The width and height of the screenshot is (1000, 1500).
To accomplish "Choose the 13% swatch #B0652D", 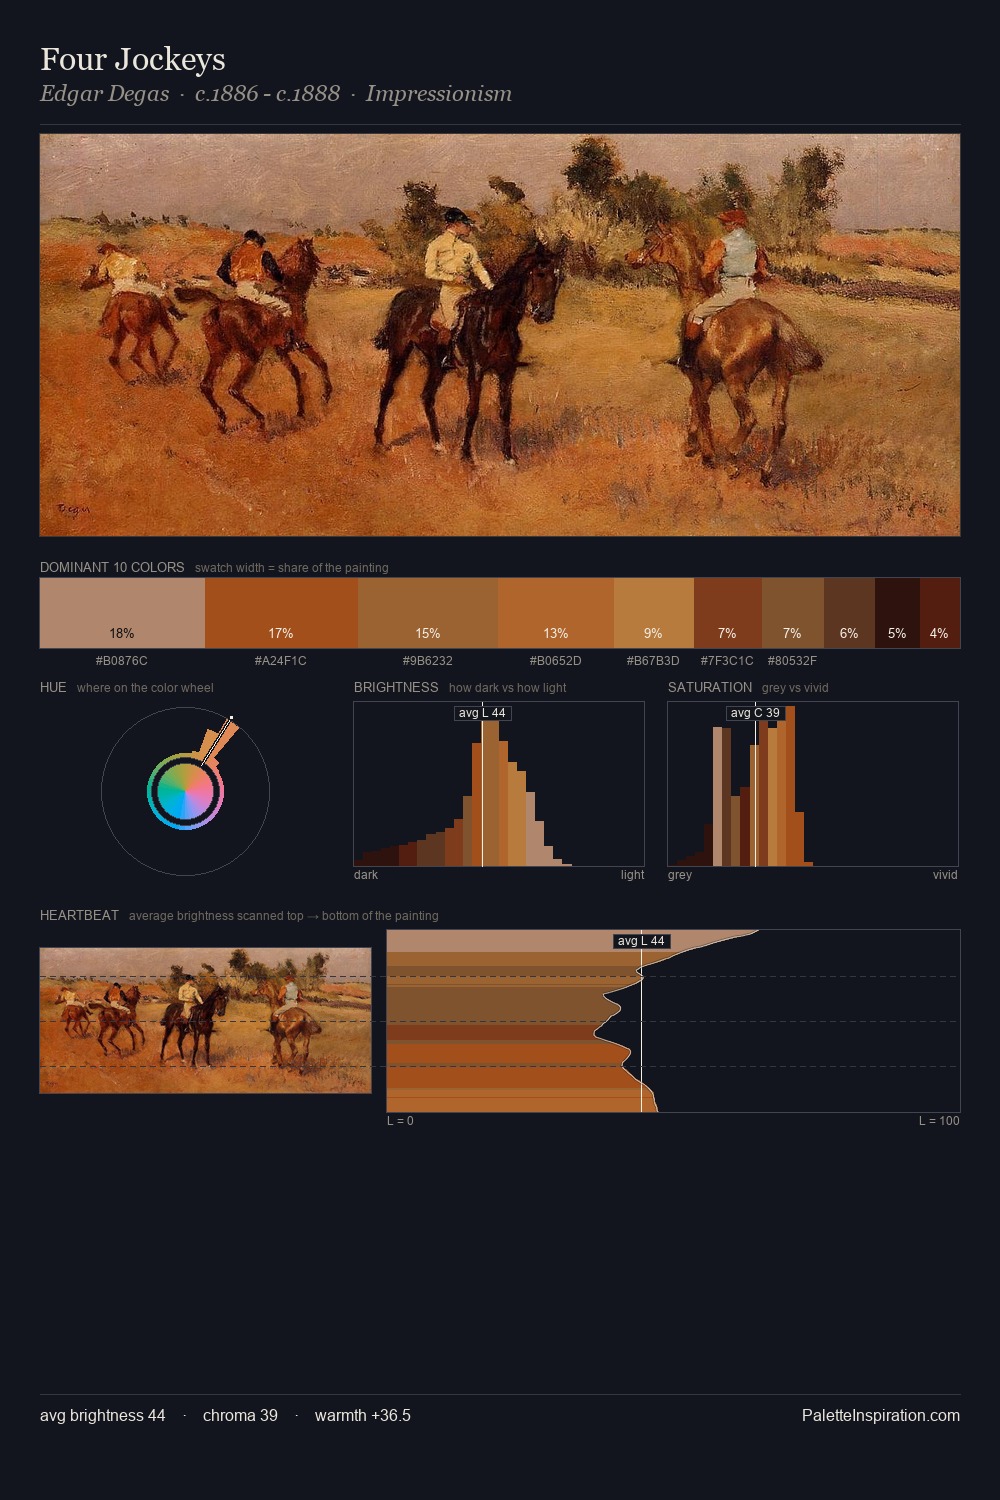I will tap(556, 613).
